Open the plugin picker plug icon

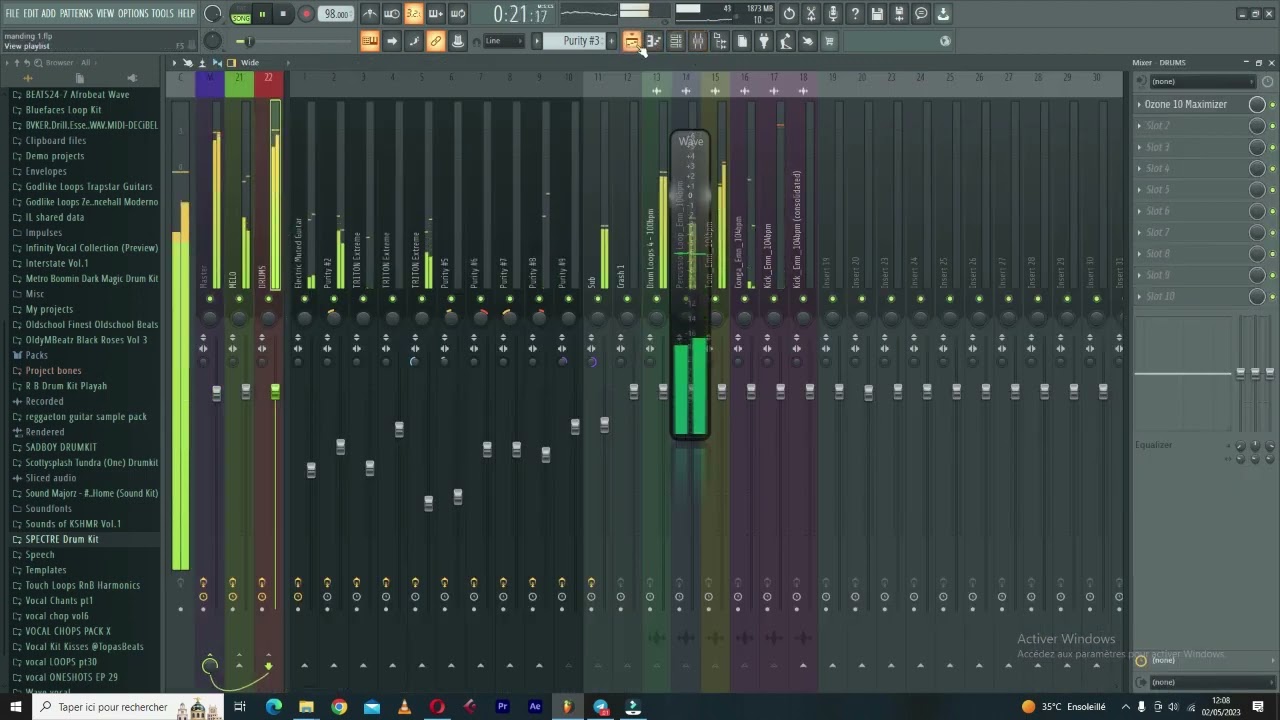tap(764, 41)
